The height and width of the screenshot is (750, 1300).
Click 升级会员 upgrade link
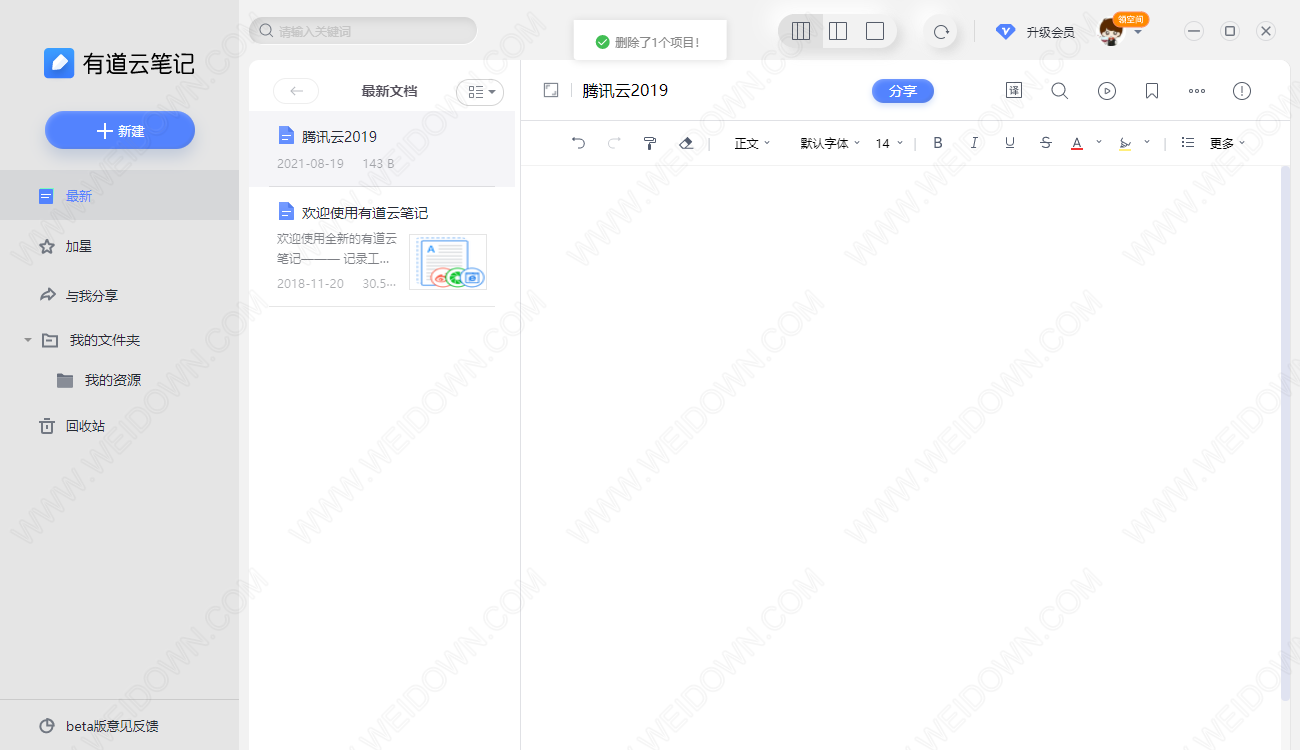pos(1050,32)
